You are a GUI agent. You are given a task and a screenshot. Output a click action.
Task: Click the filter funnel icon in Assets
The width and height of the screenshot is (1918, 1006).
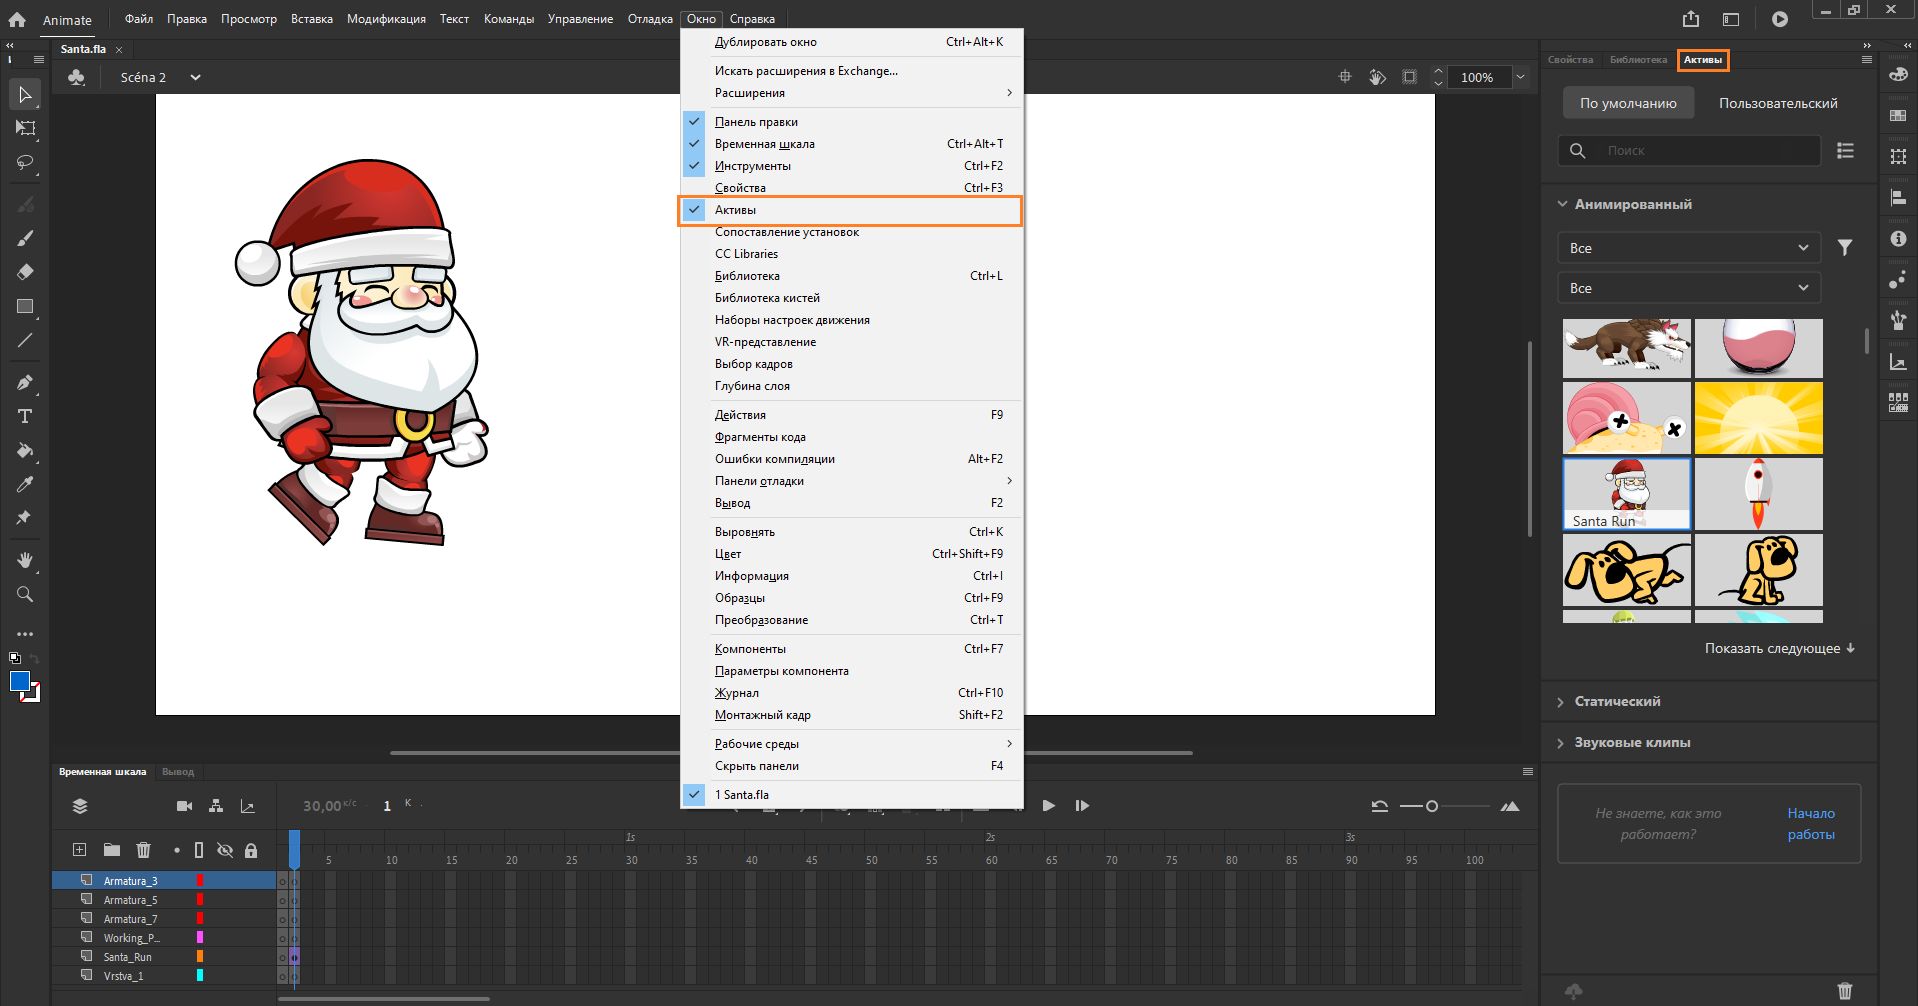[1845, 248]
